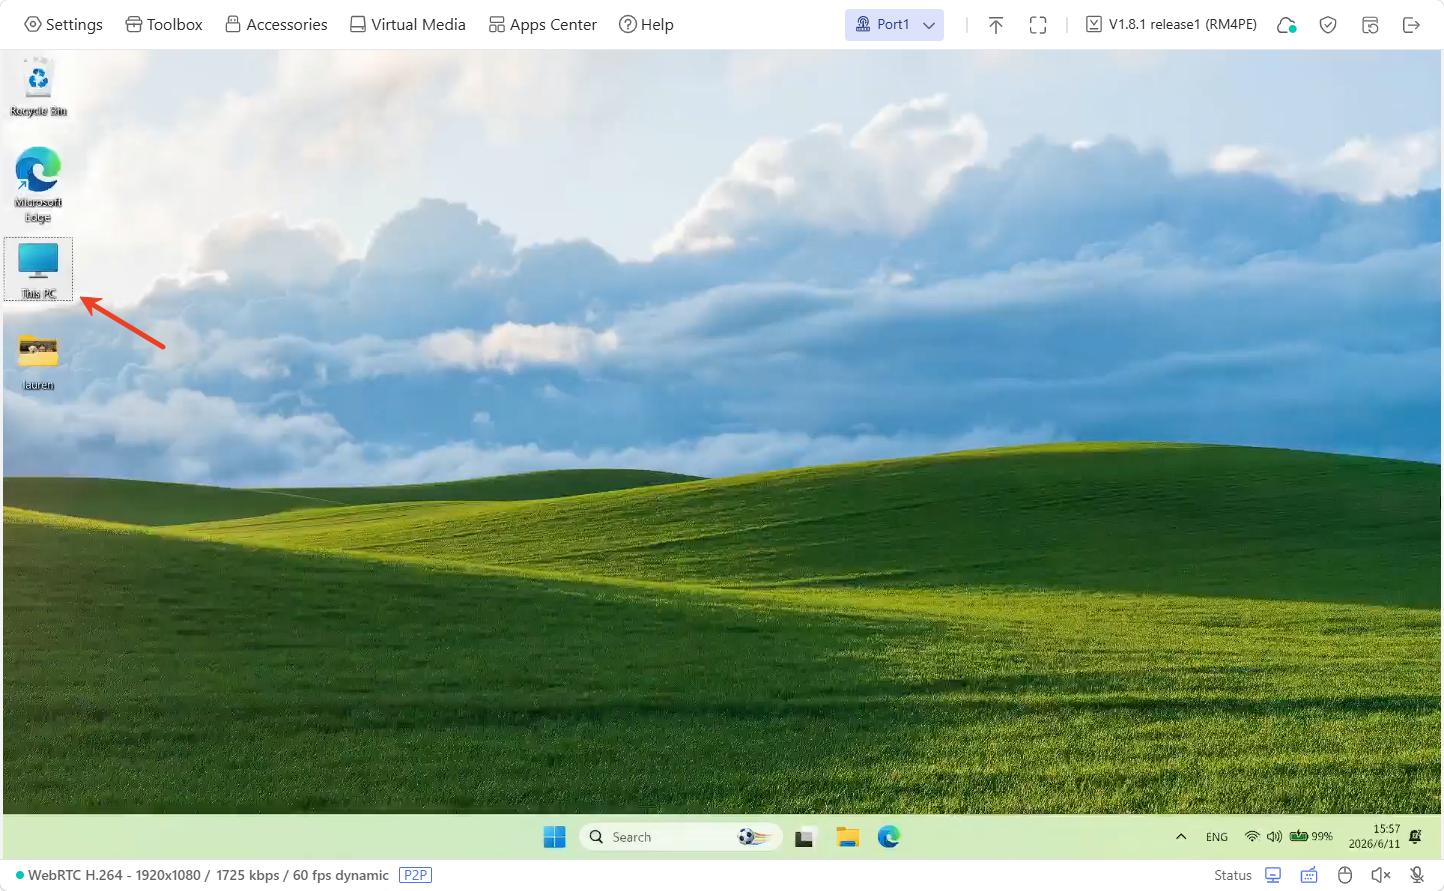The height and width of the screenshot is (891, 1444).
Task: Open the volume speaker tray icon
Action: [1274, 836]
